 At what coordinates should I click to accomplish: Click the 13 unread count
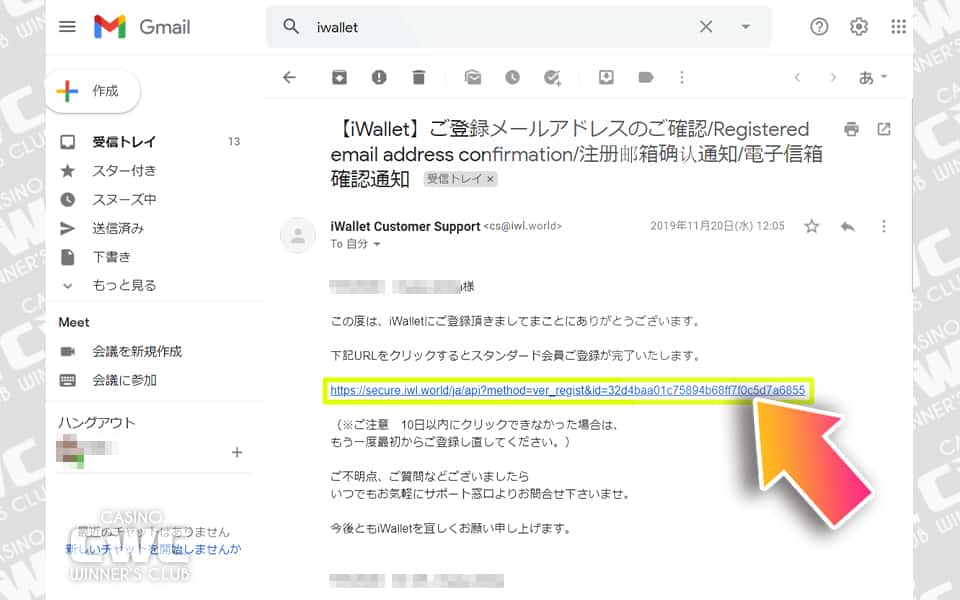(x=234, y=141)
